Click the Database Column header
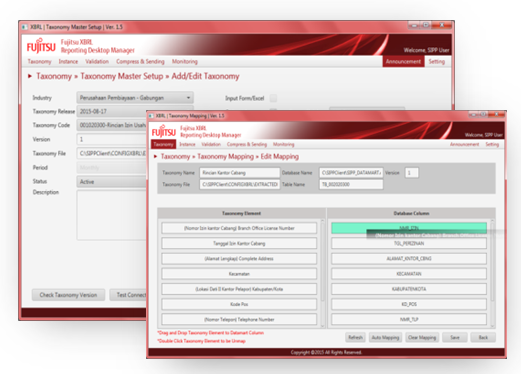 point(411,213)
